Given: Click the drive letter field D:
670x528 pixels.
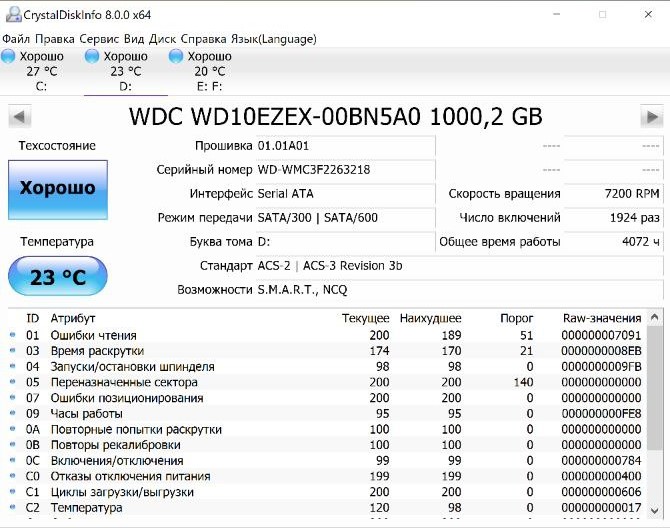Looking at the screenshot, I should (x=345, y=242).
